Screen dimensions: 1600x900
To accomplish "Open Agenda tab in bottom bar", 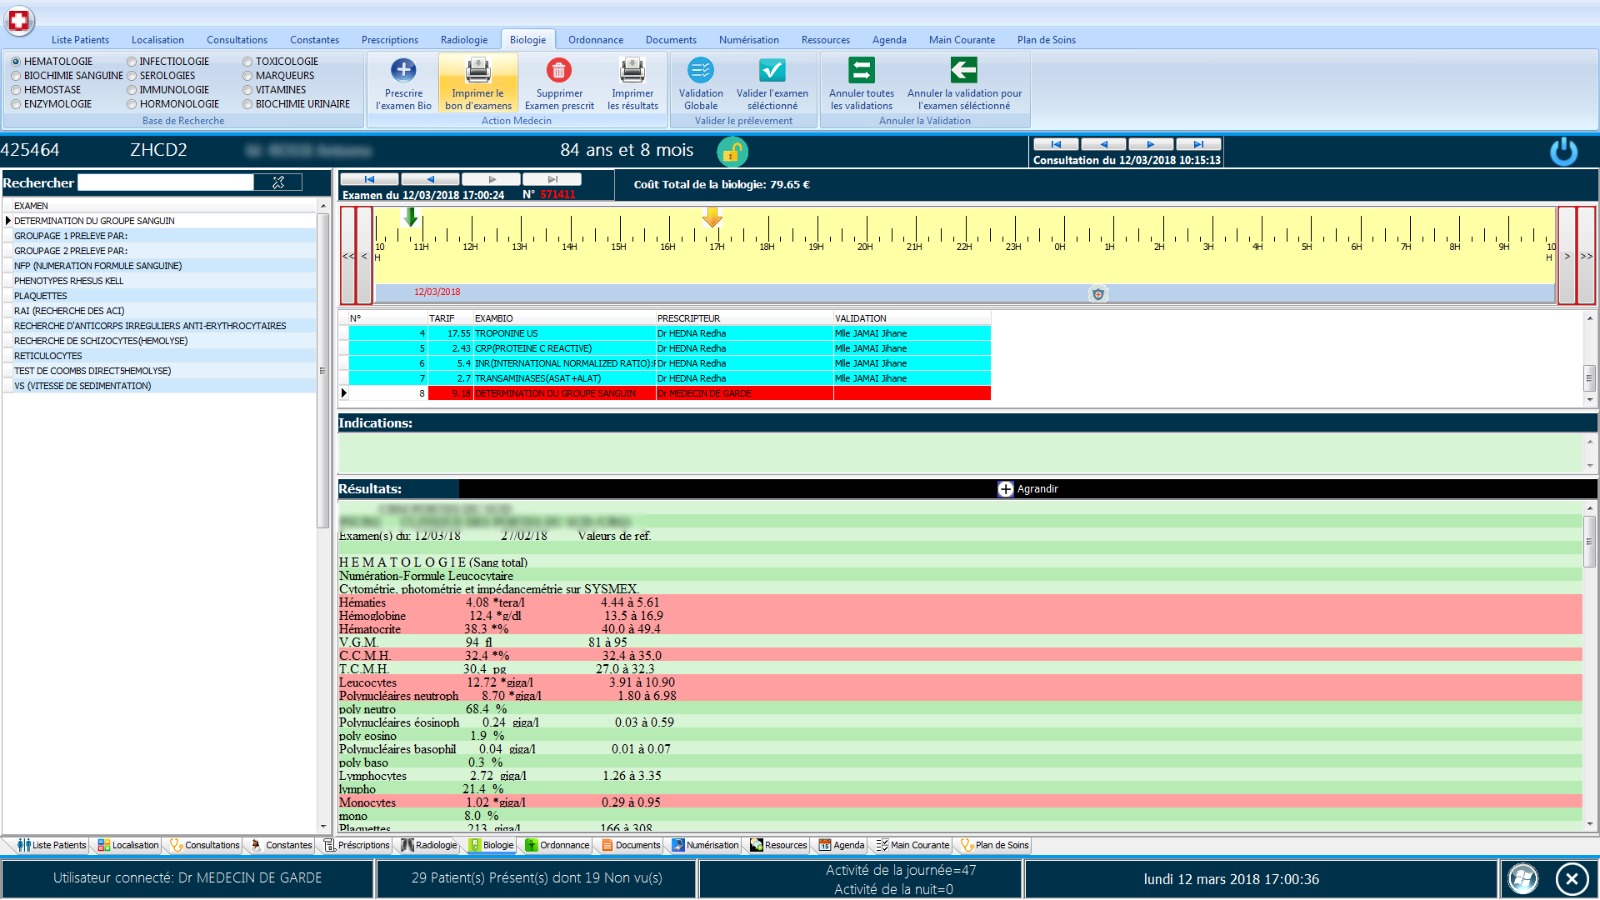I will click(x=841, y=845).
